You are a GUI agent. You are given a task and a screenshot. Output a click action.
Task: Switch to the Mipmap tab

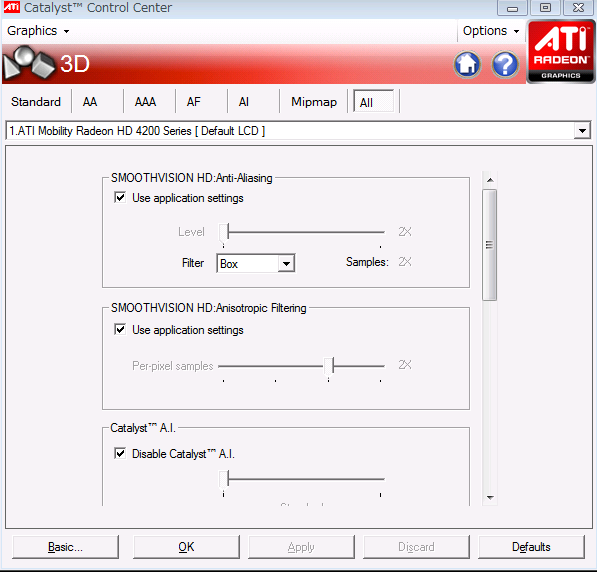pyautogui.click(x=314, y=102)
